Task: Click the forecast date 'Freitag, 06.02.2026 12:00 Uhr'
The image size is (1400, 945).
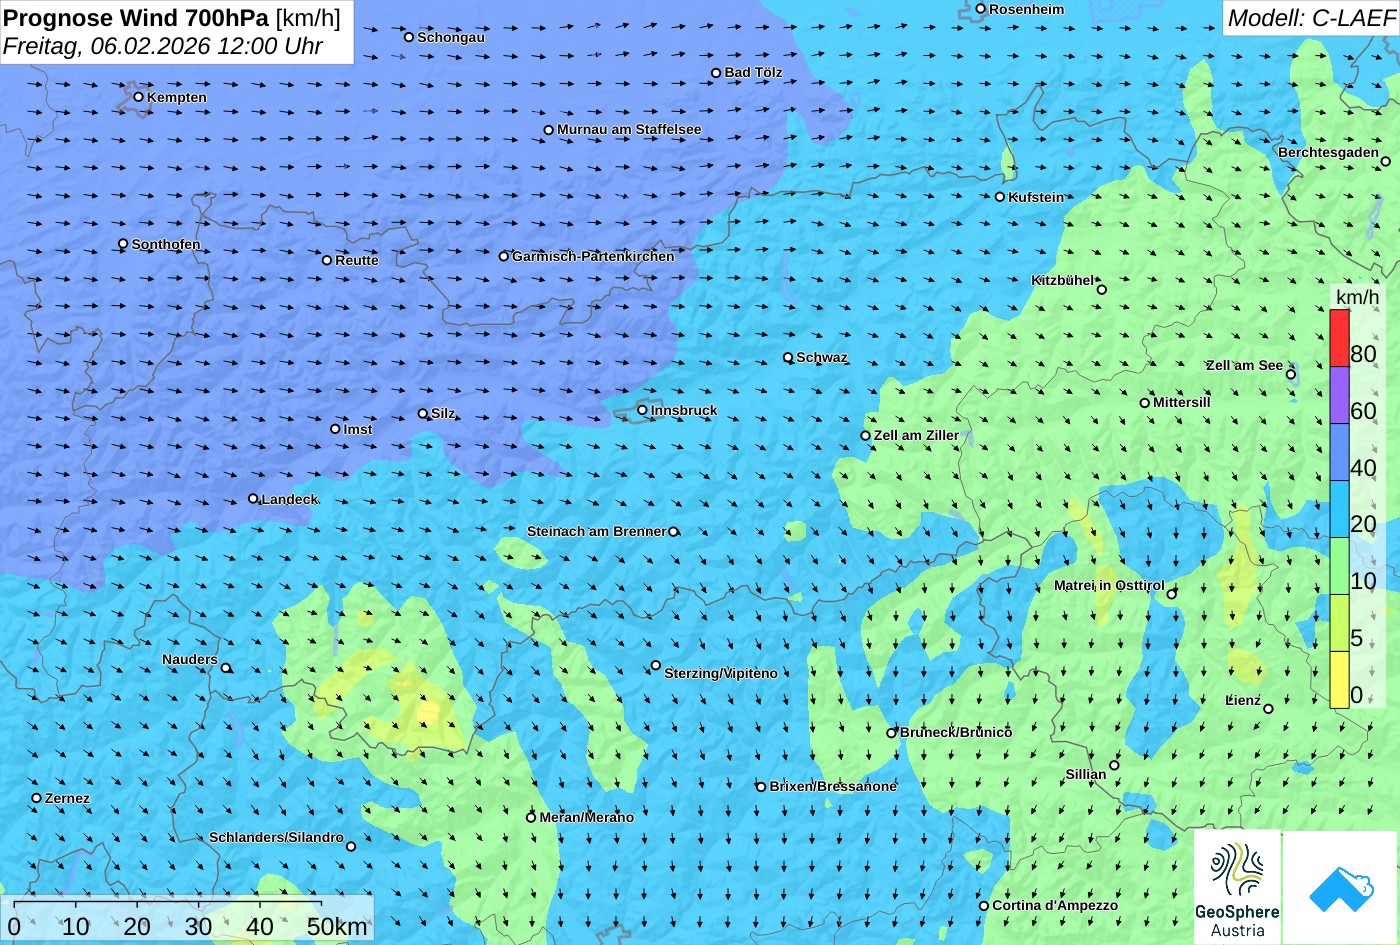Action: (163, 46)
